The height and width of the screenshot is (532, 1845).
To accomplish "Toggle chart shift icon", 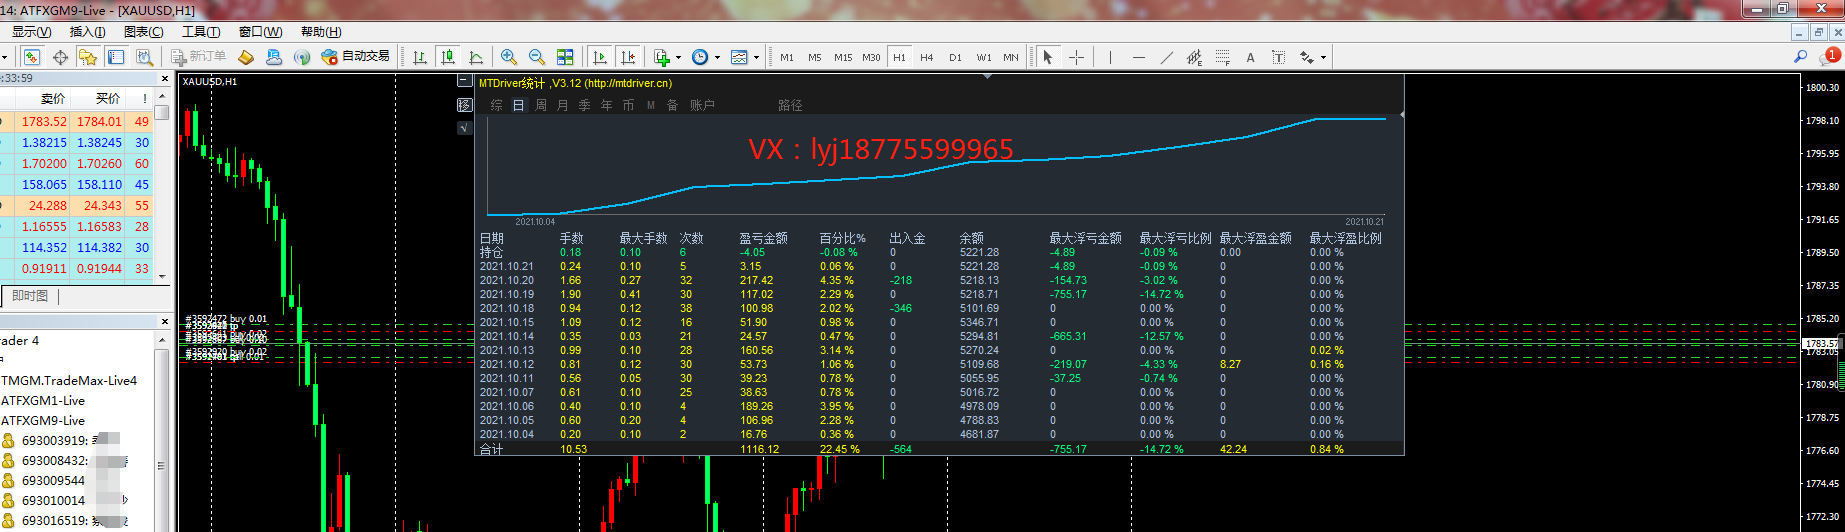I will (627, 57).
